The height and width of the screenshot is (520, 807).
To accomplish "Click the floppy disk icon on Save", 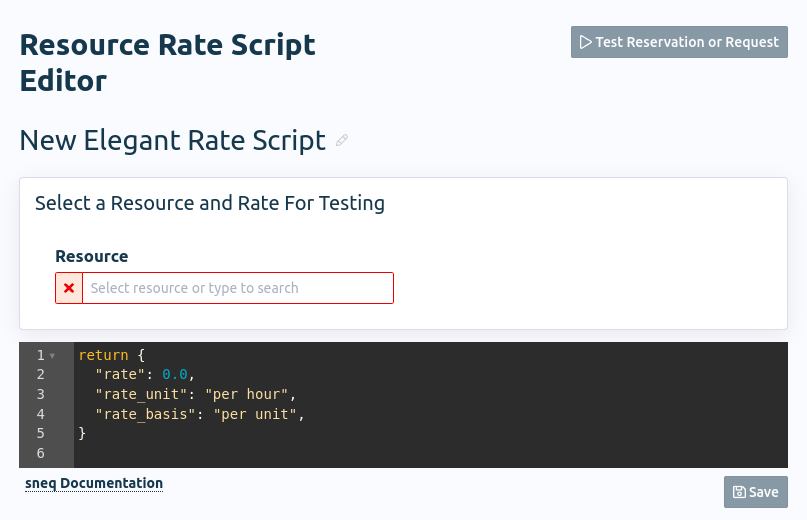I will pyautogui.click(x=739, y=492).
